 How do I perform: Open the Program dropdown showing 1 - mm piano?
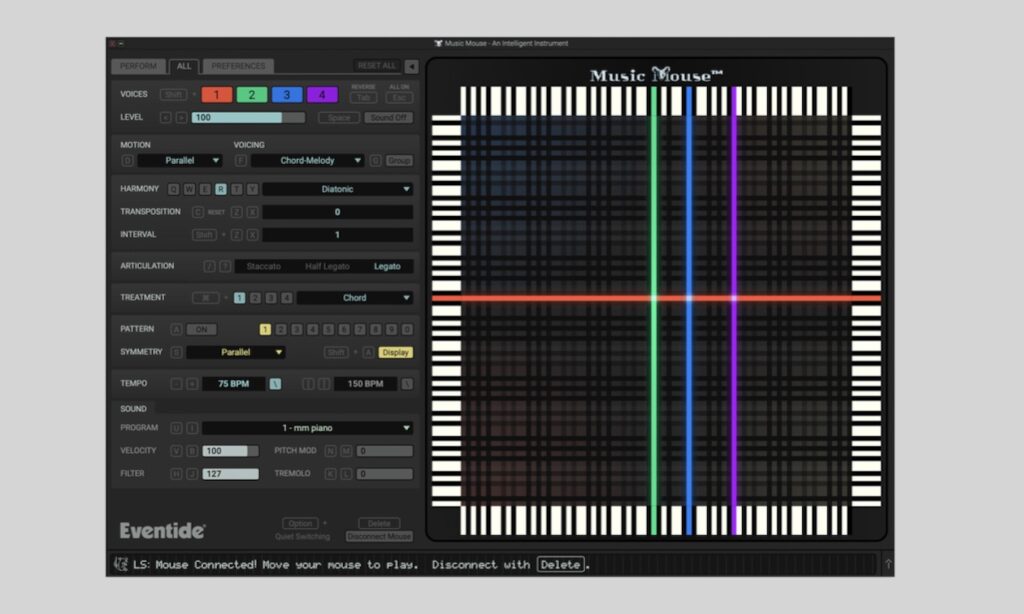click(x=303, y=427)
